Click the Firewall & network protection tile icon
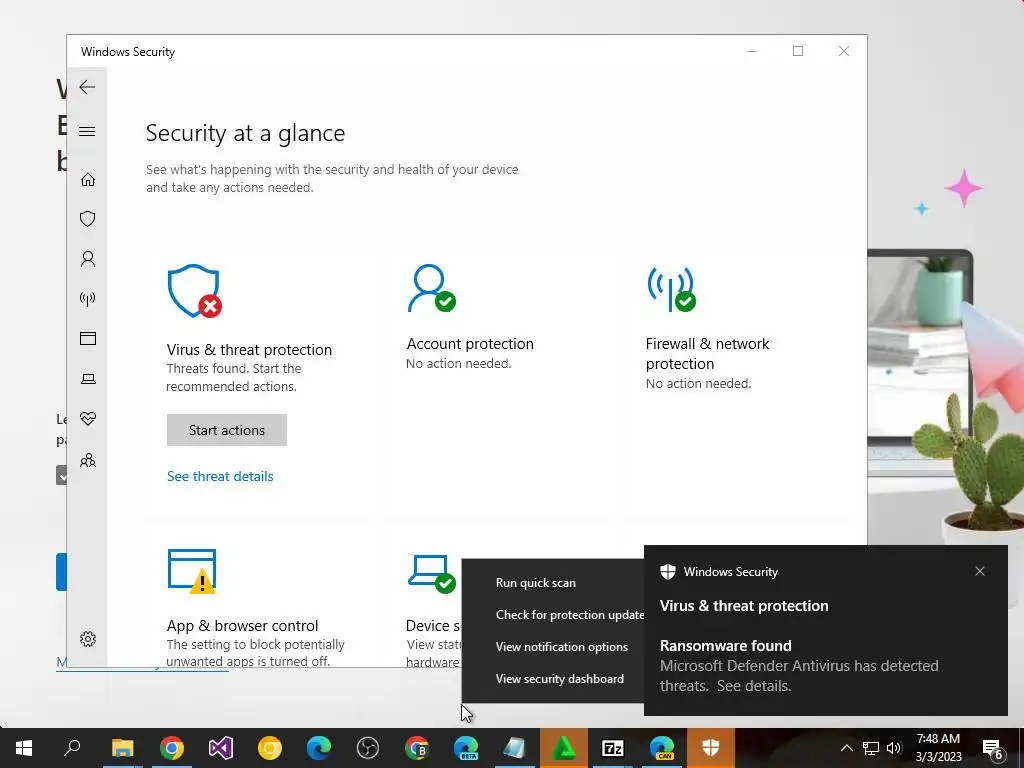 coord(671,289)
